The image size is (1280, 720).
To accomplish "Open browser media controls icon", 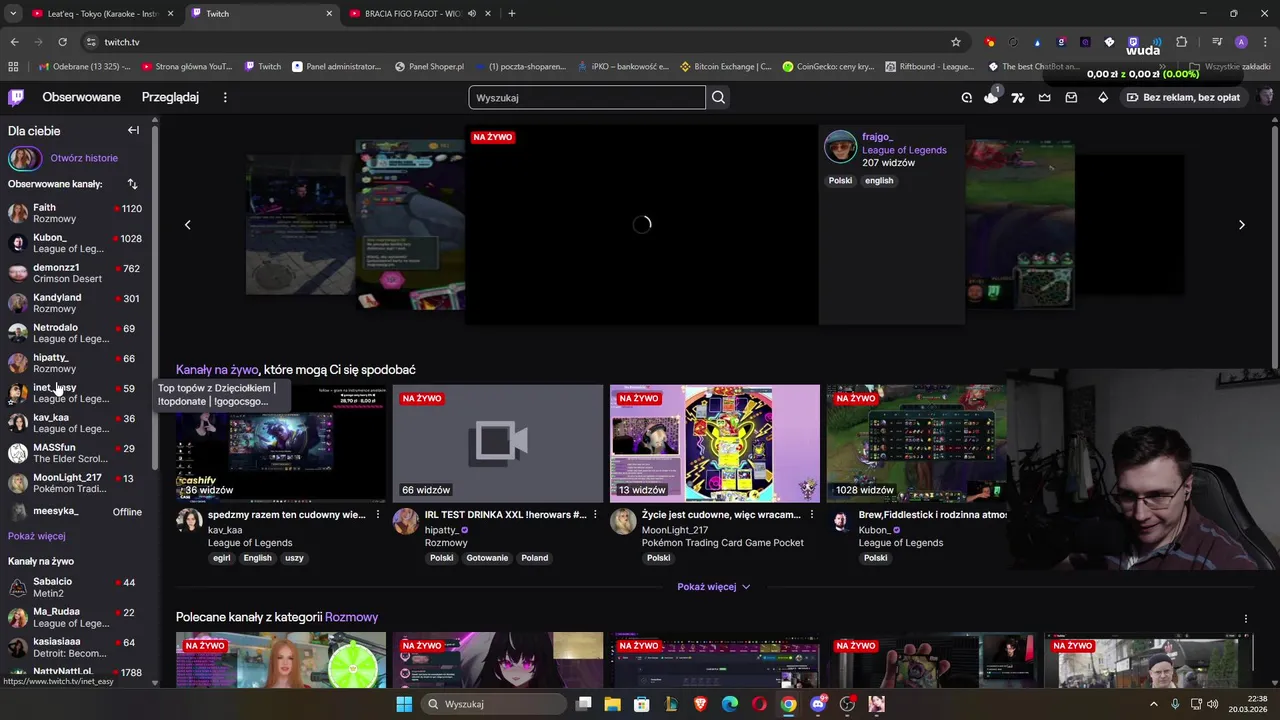I will point(1217,42).
